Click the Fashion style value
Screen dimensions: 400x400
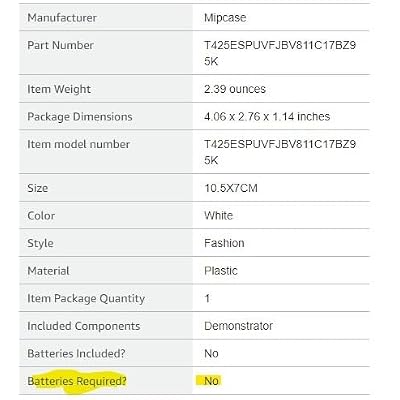[x=224, y=243]
